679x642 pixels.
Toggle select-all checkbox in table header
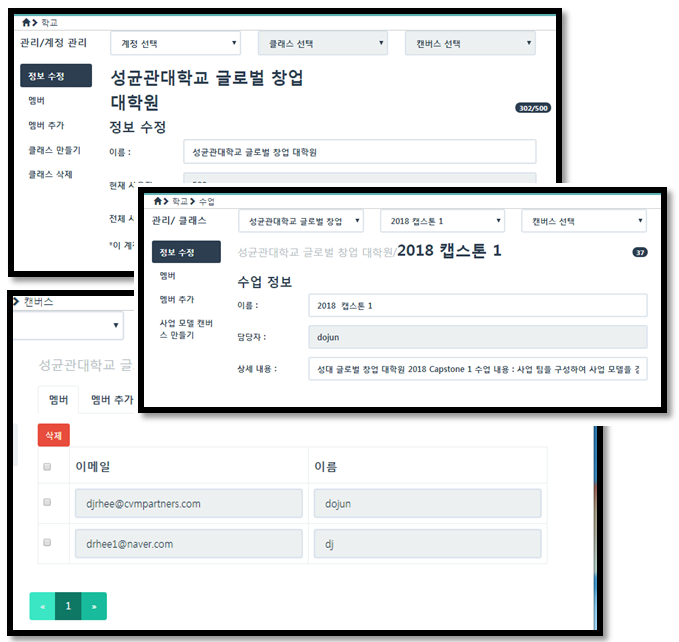(x=47, y=466)
